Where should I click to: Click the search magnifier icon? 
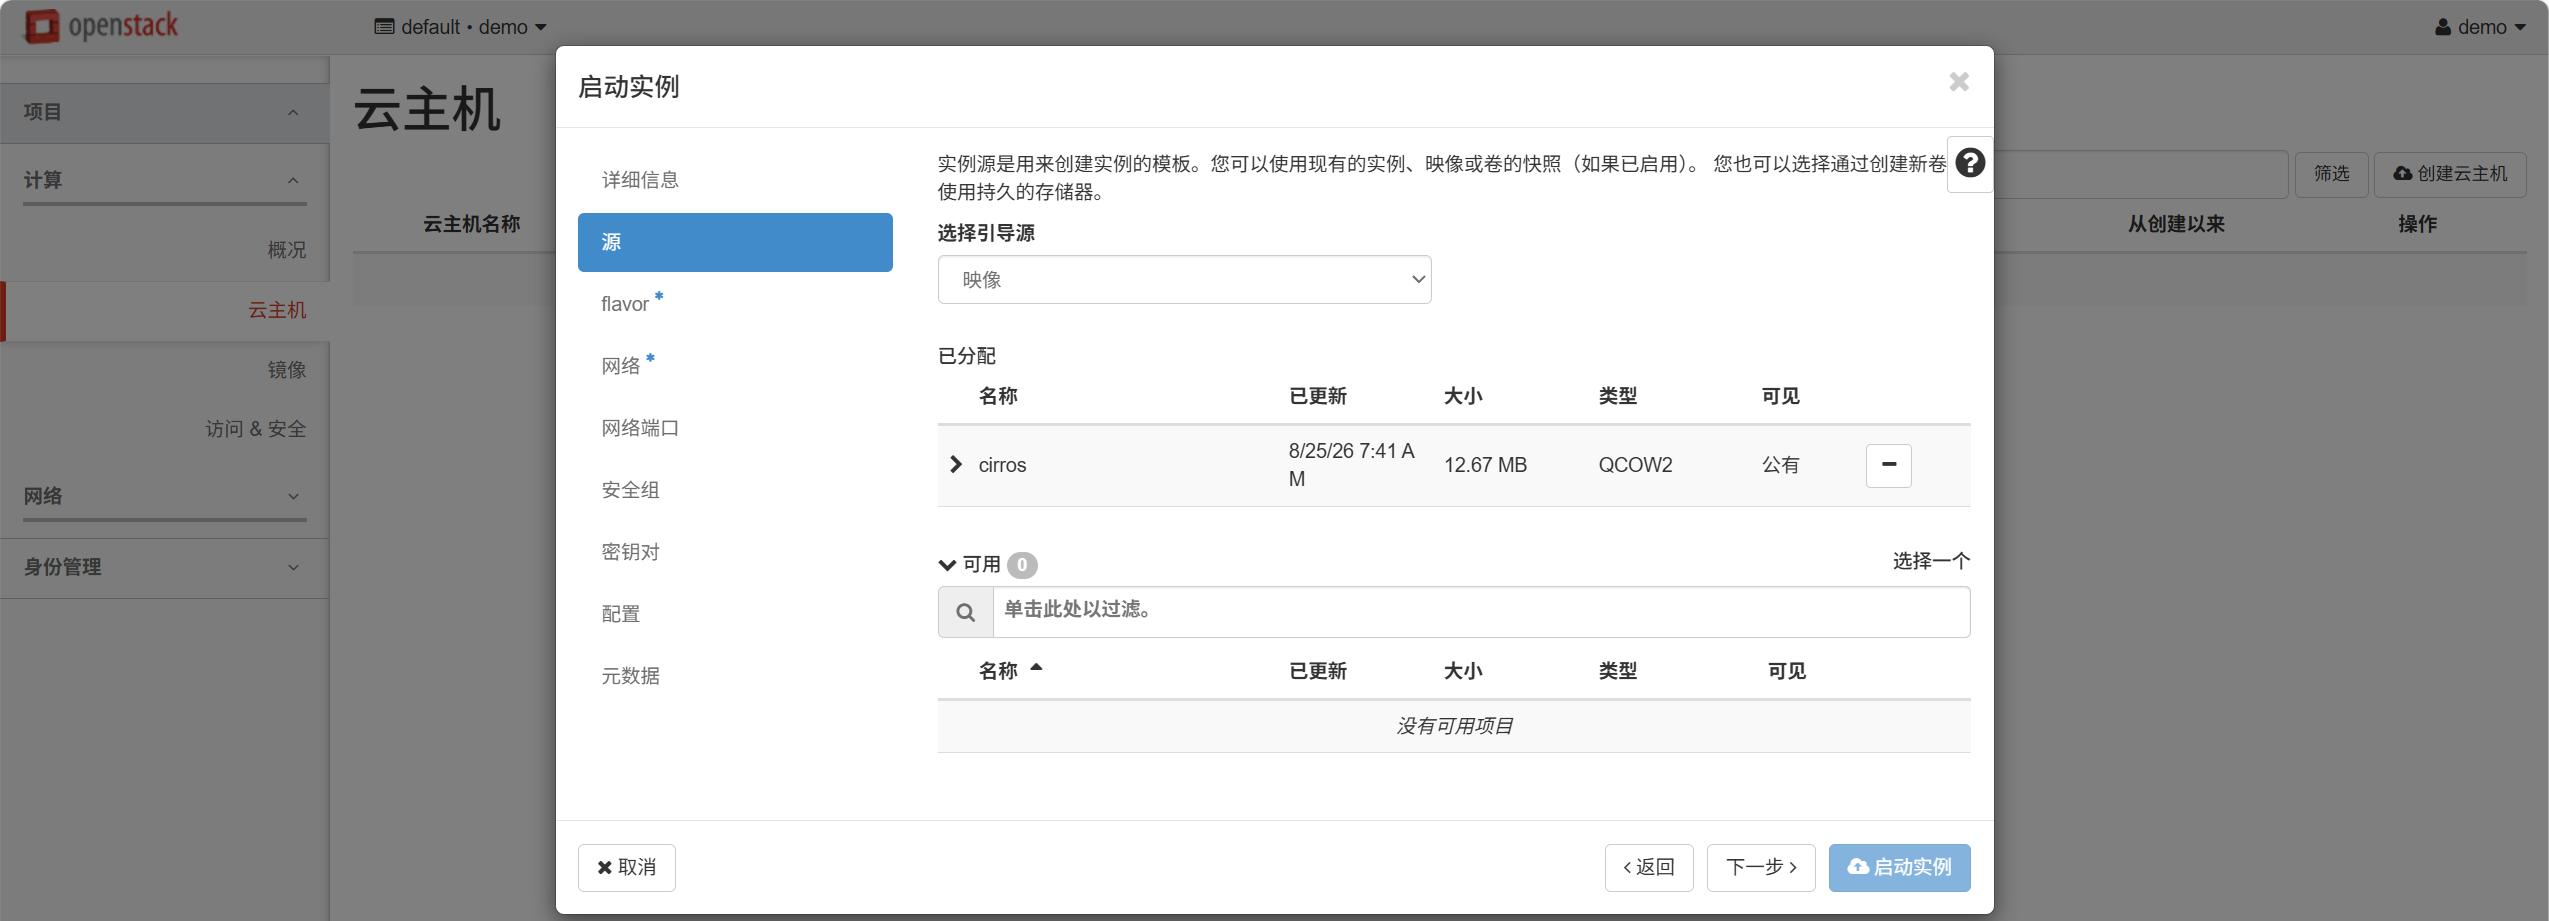(965, 612)
